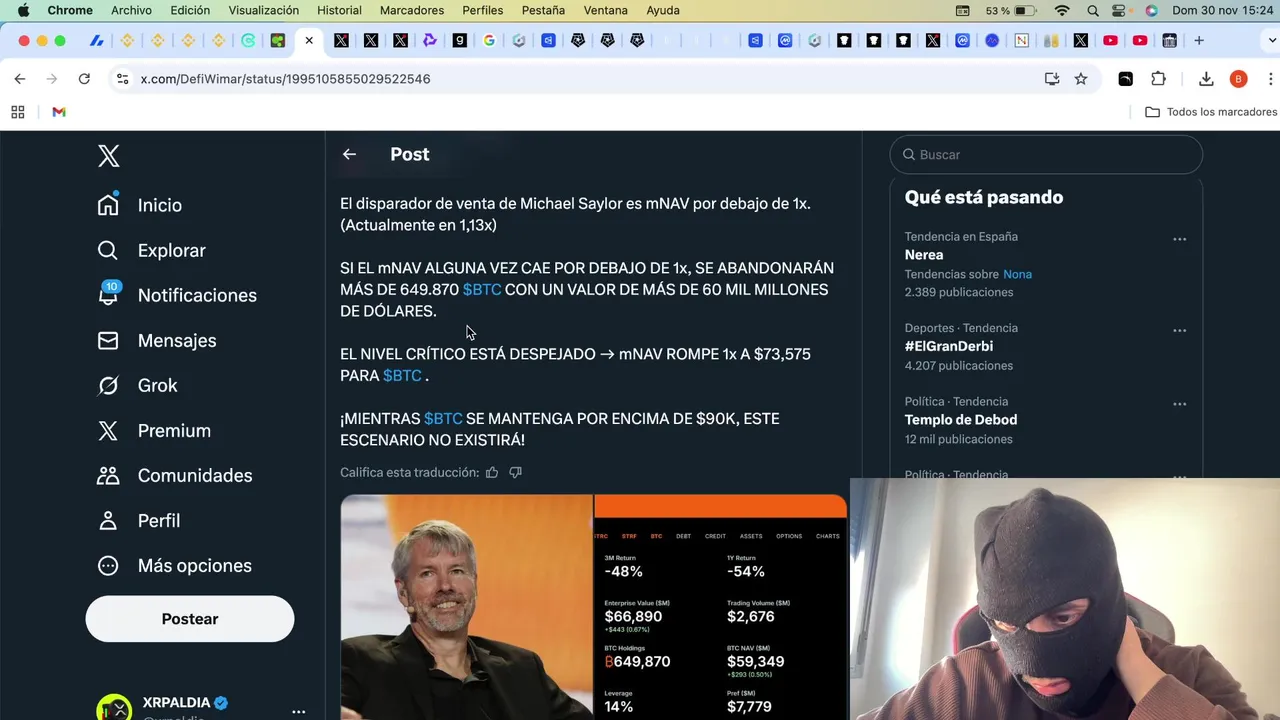
Task: Open options for Templo de Debod trend
Action: click(1180, 404)
